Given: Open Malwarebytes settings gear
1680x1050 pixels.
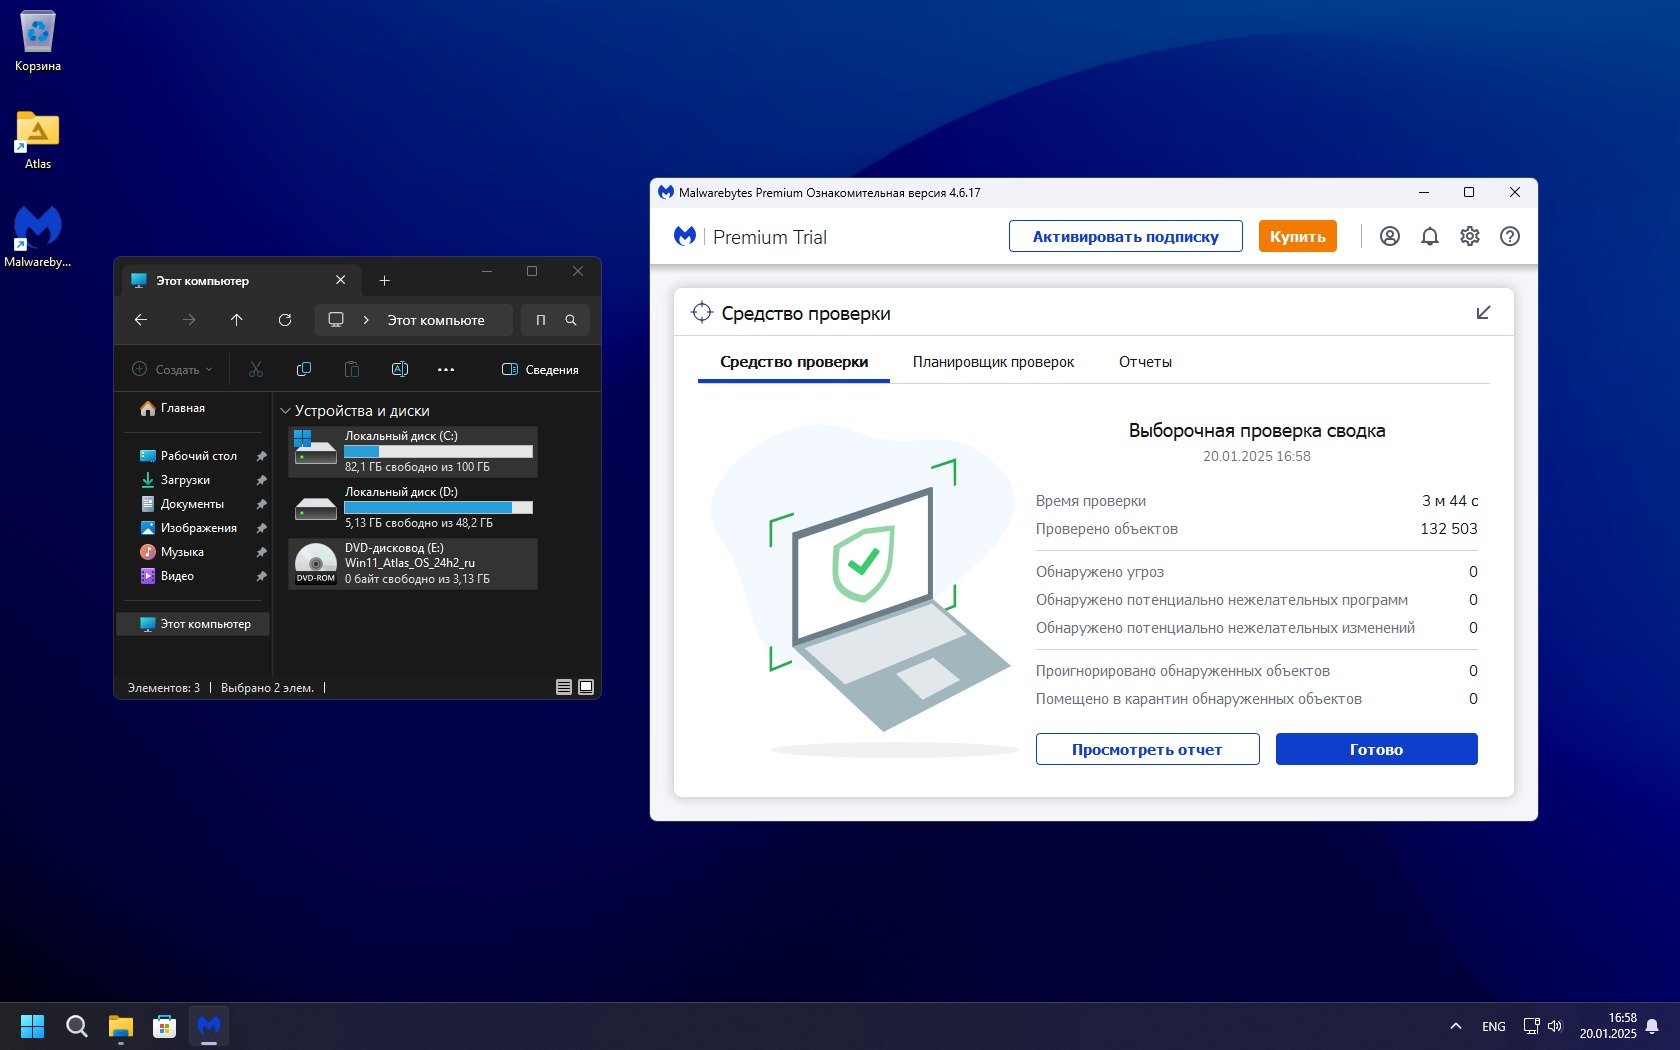Looking at the screenshot, I should [1469, 237].
